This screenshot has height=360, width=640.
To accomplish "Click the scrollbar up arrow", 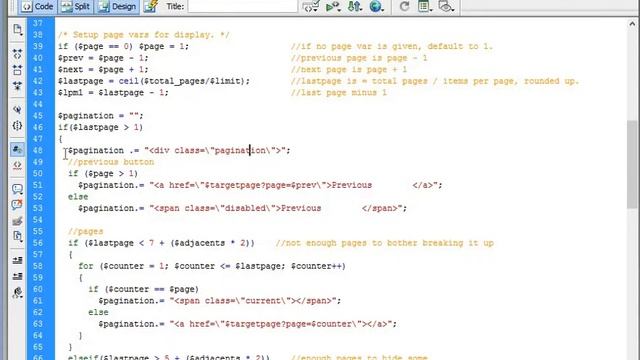I will (x=632, y=24).
